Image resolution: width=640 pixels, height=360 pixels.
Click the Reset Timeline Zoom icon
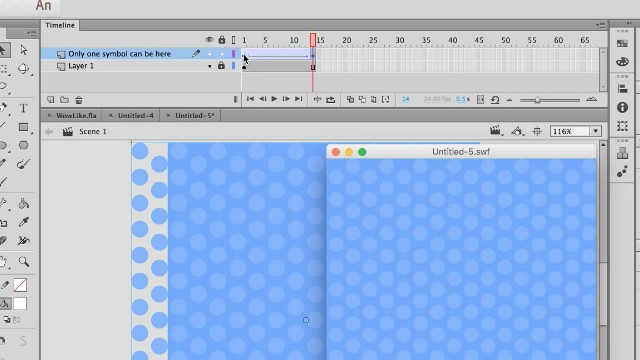495,100
